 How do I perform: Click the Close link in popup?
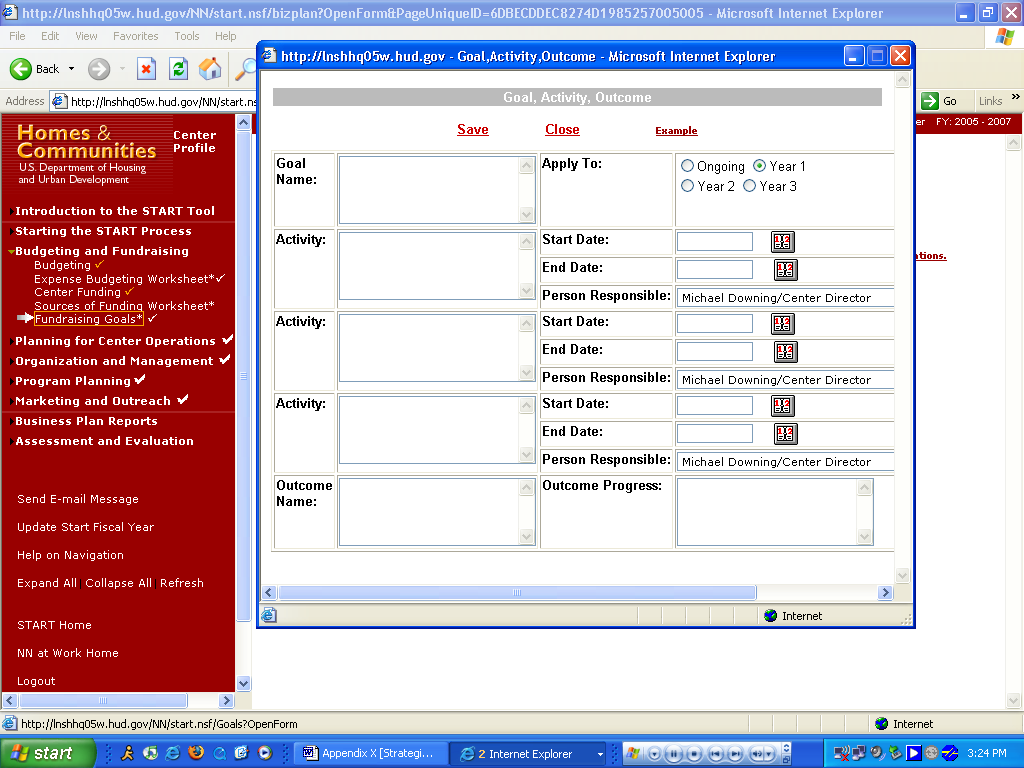pos(562,129)
